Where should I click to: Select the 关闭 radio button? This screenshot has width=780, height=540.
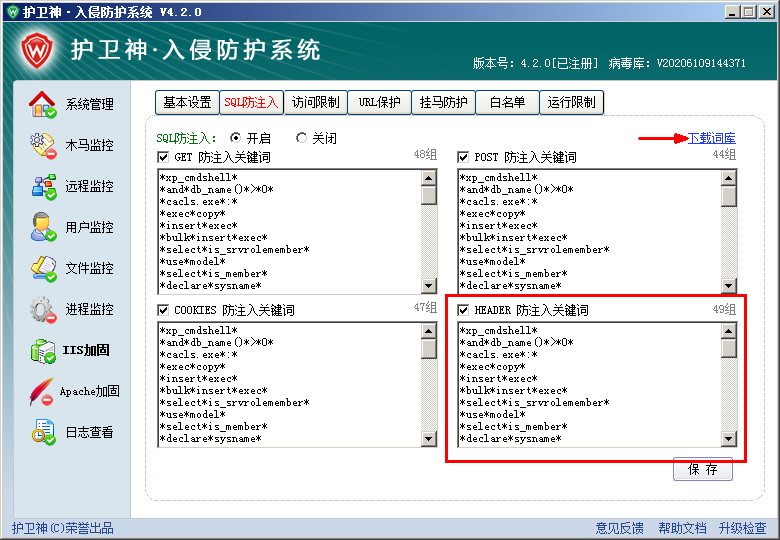(x=302, y=138)
